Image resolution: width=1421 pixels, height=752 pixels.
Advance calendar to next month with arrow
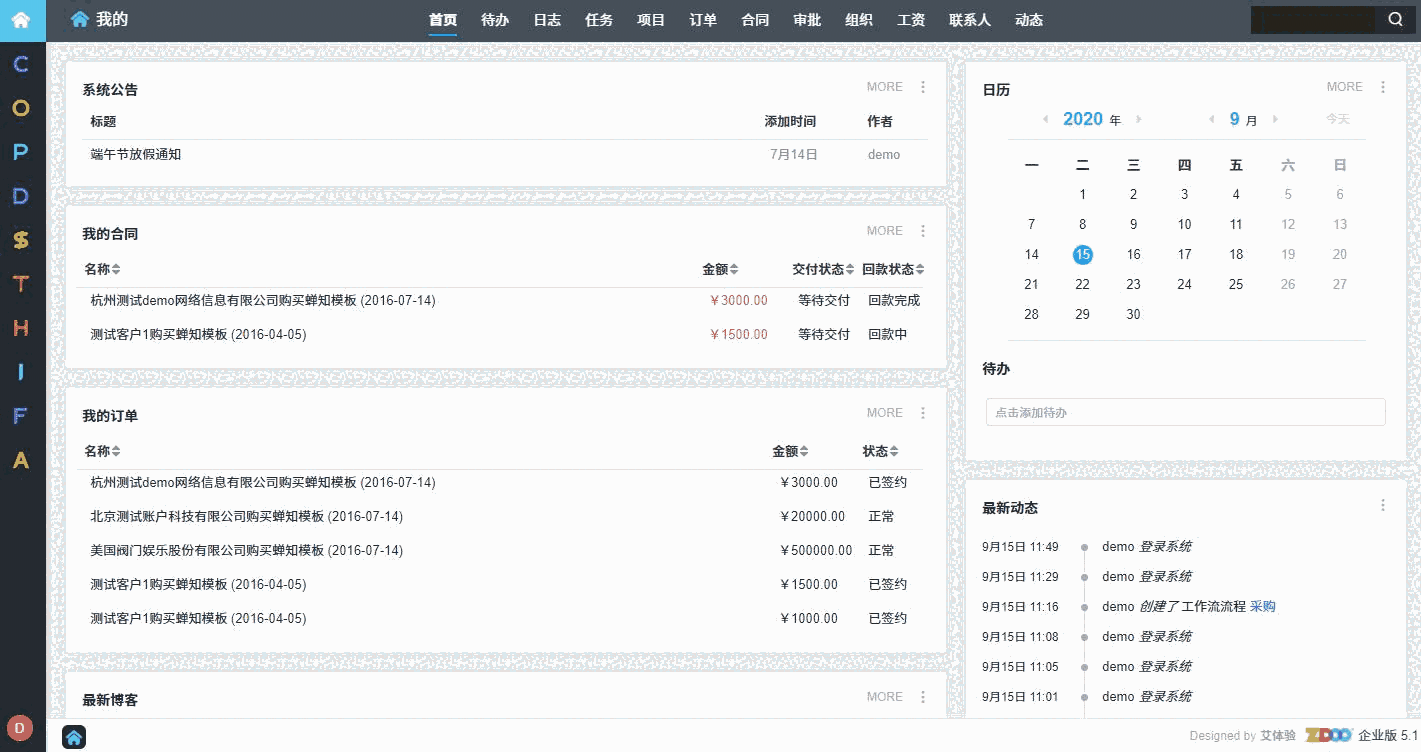(1276, 118)
